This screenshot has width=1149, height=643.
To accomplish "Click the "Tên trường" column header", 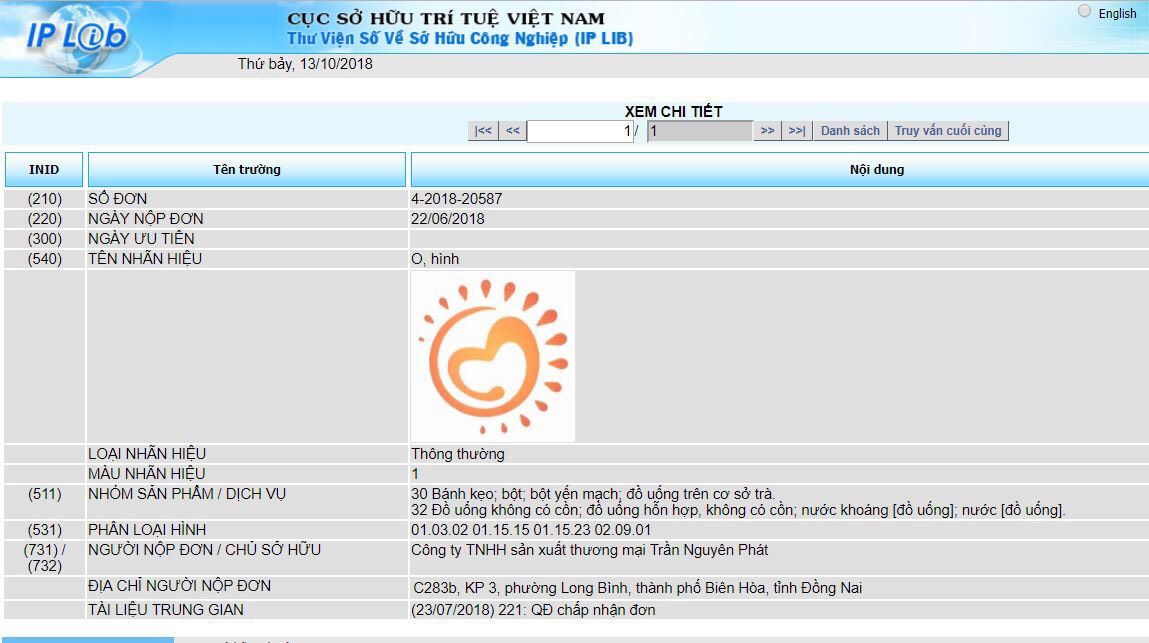I will pyautogui.click(x=247, y=169).
